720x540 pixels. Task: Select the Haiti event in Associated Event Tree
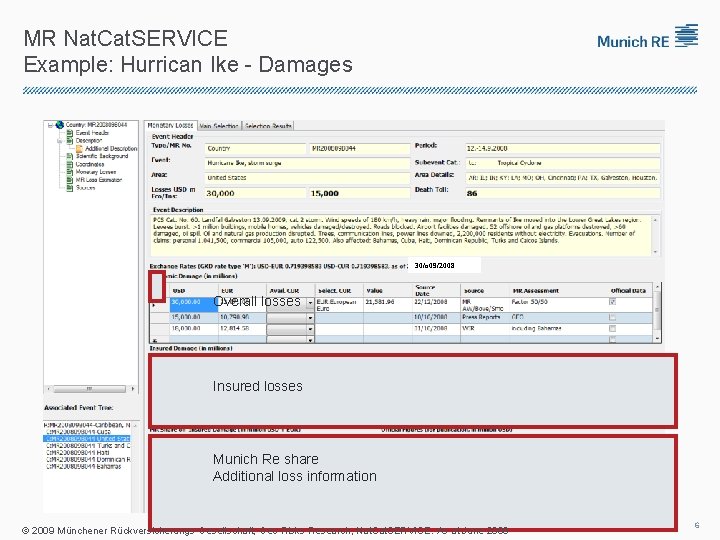pyautogui.click(x=78, y=452)
